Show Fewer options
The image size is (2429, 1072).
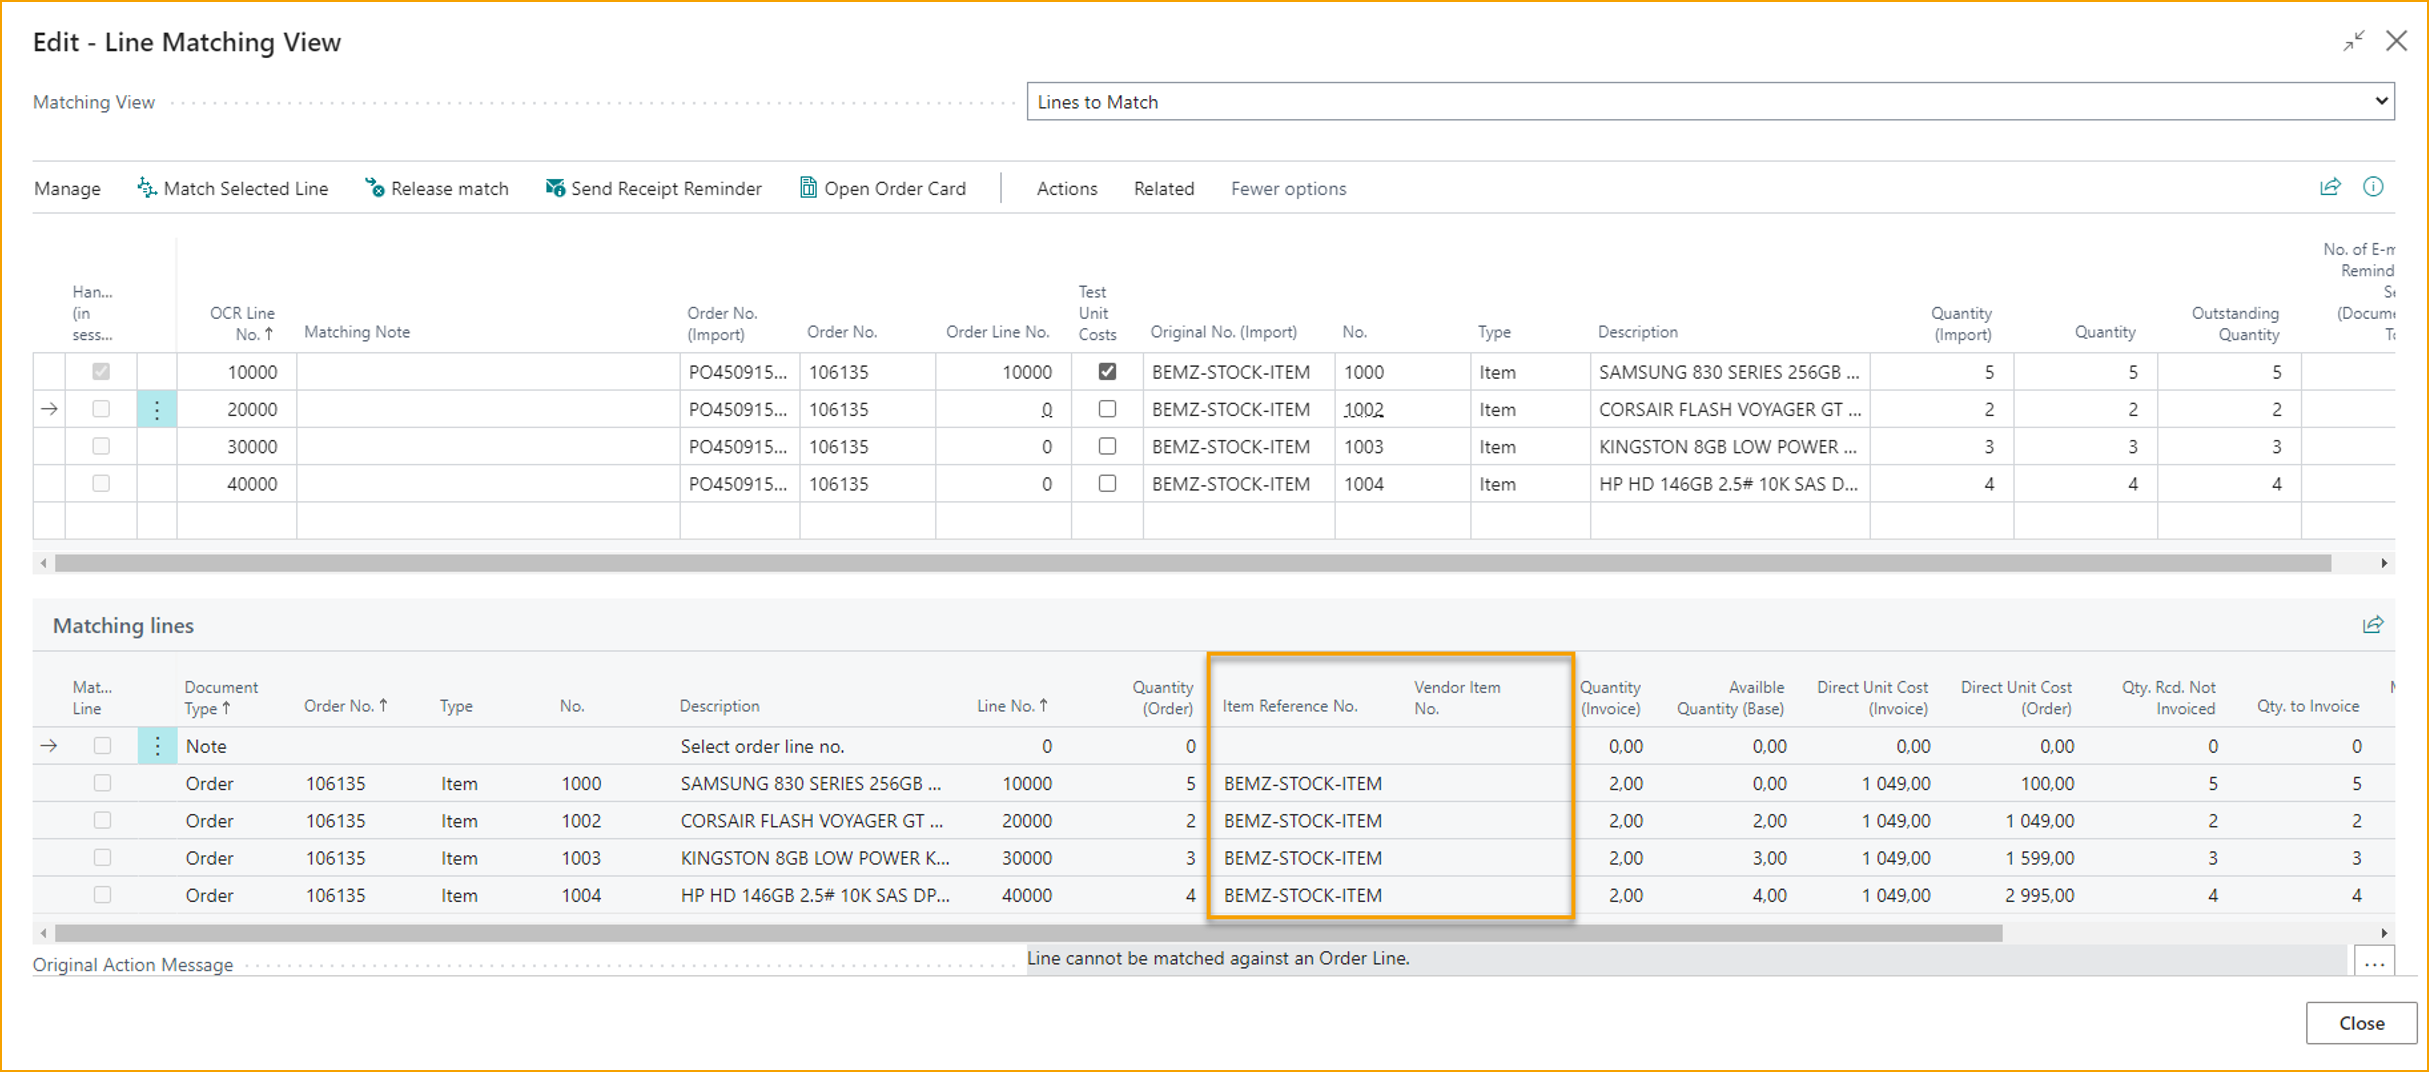click(1288, 188)
